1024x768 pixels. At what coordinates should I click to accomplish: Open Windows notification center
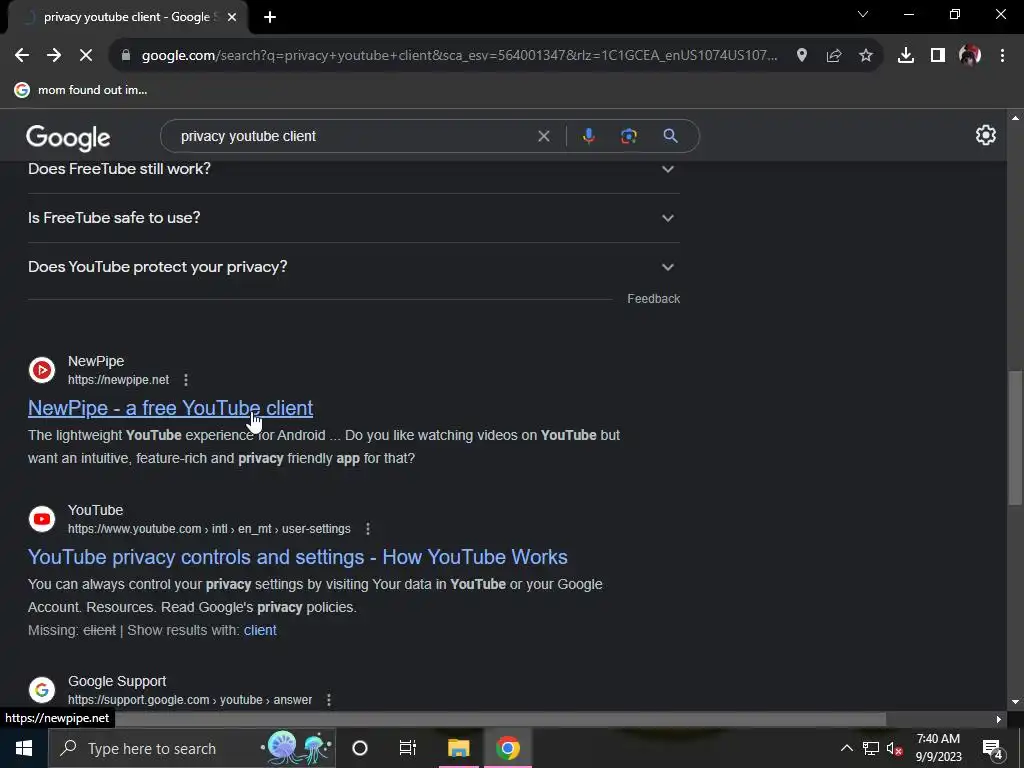tap(993, 748)
